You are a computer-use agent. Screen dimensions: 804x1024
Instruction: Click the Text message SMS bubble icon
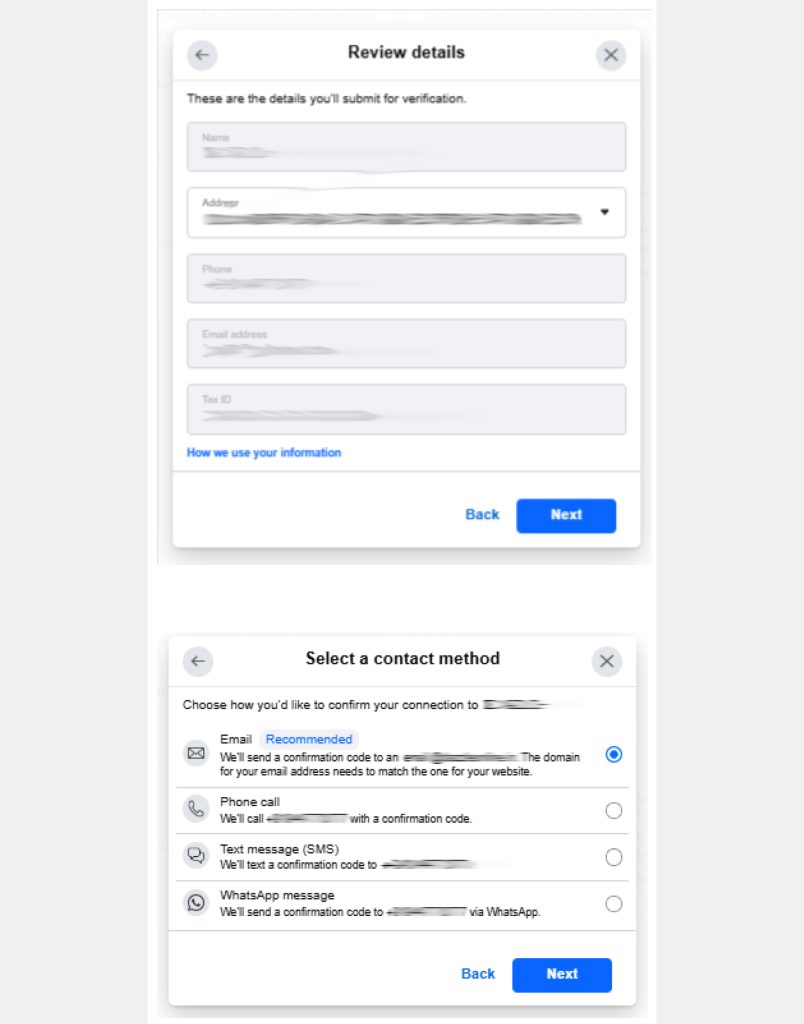[x=197, y=856]
